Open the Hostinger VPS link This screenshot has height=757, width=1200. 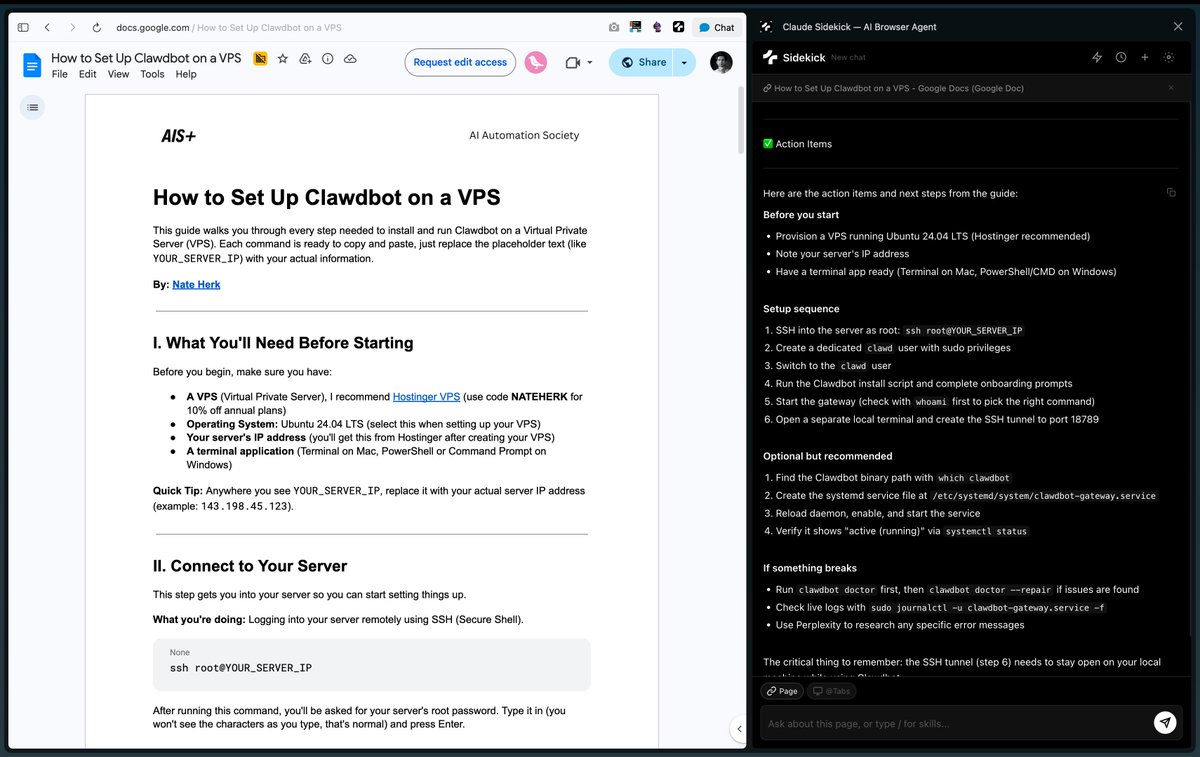[426, 397]
